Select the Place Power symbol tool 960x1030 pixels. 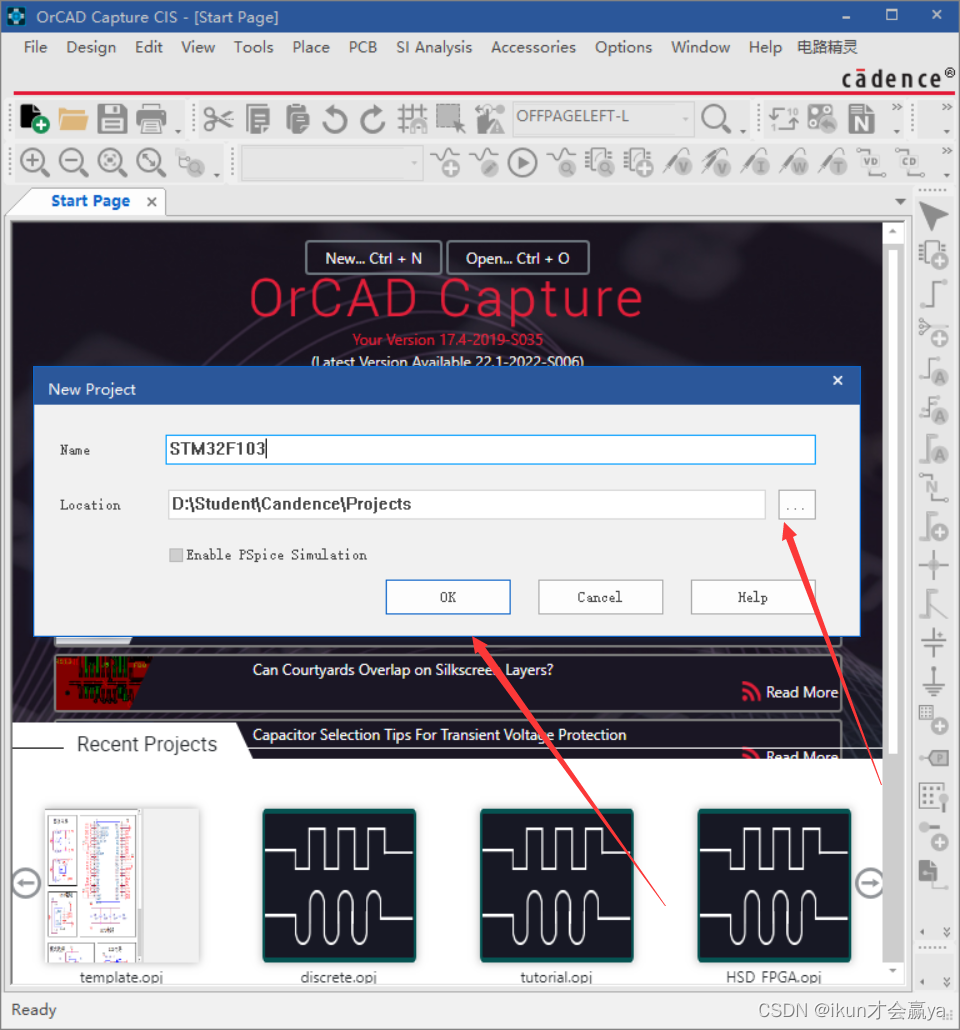933,641
